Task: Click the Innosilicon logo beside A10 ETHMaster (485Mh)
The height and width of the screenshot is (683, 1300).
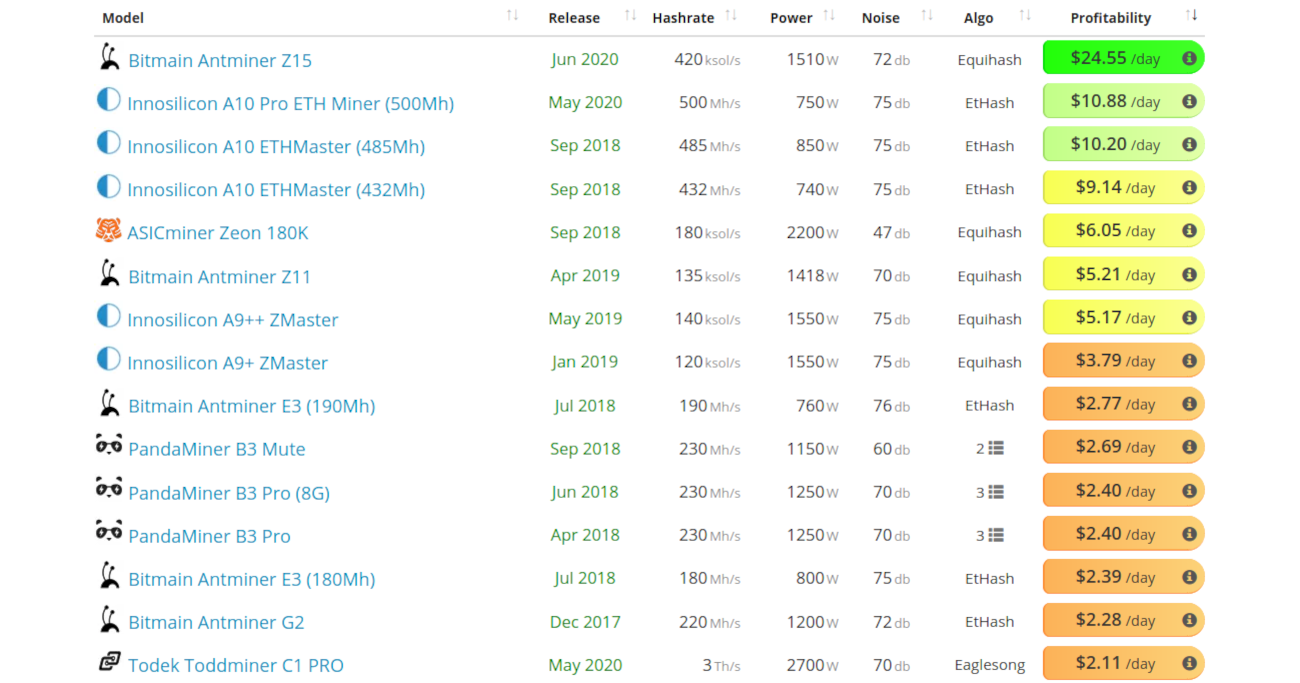Action: pyautogui.click(x=108, y=143)
